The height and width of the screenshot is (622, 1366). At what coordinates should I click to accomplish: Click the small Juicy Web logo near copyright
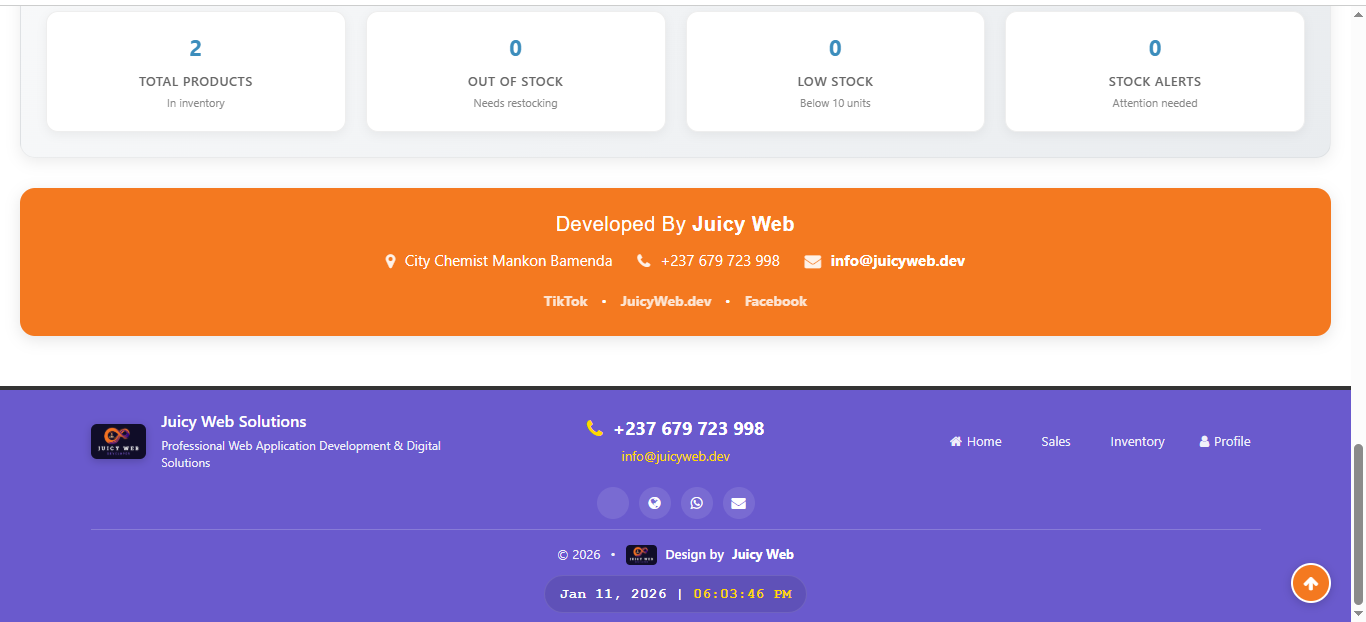[x=641, y=555]
